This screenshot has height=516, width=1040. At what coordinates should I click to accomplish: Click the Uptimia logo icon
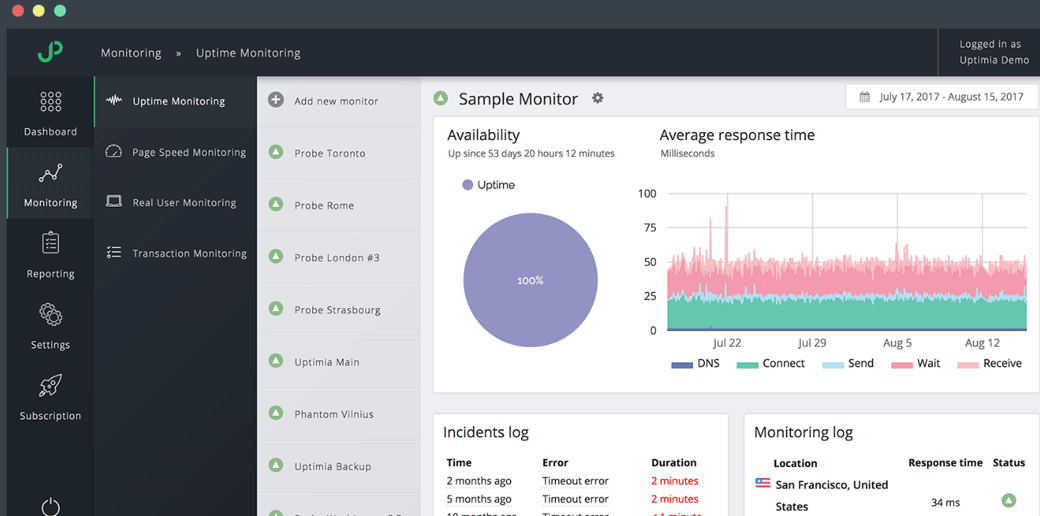tap(50, 52)
